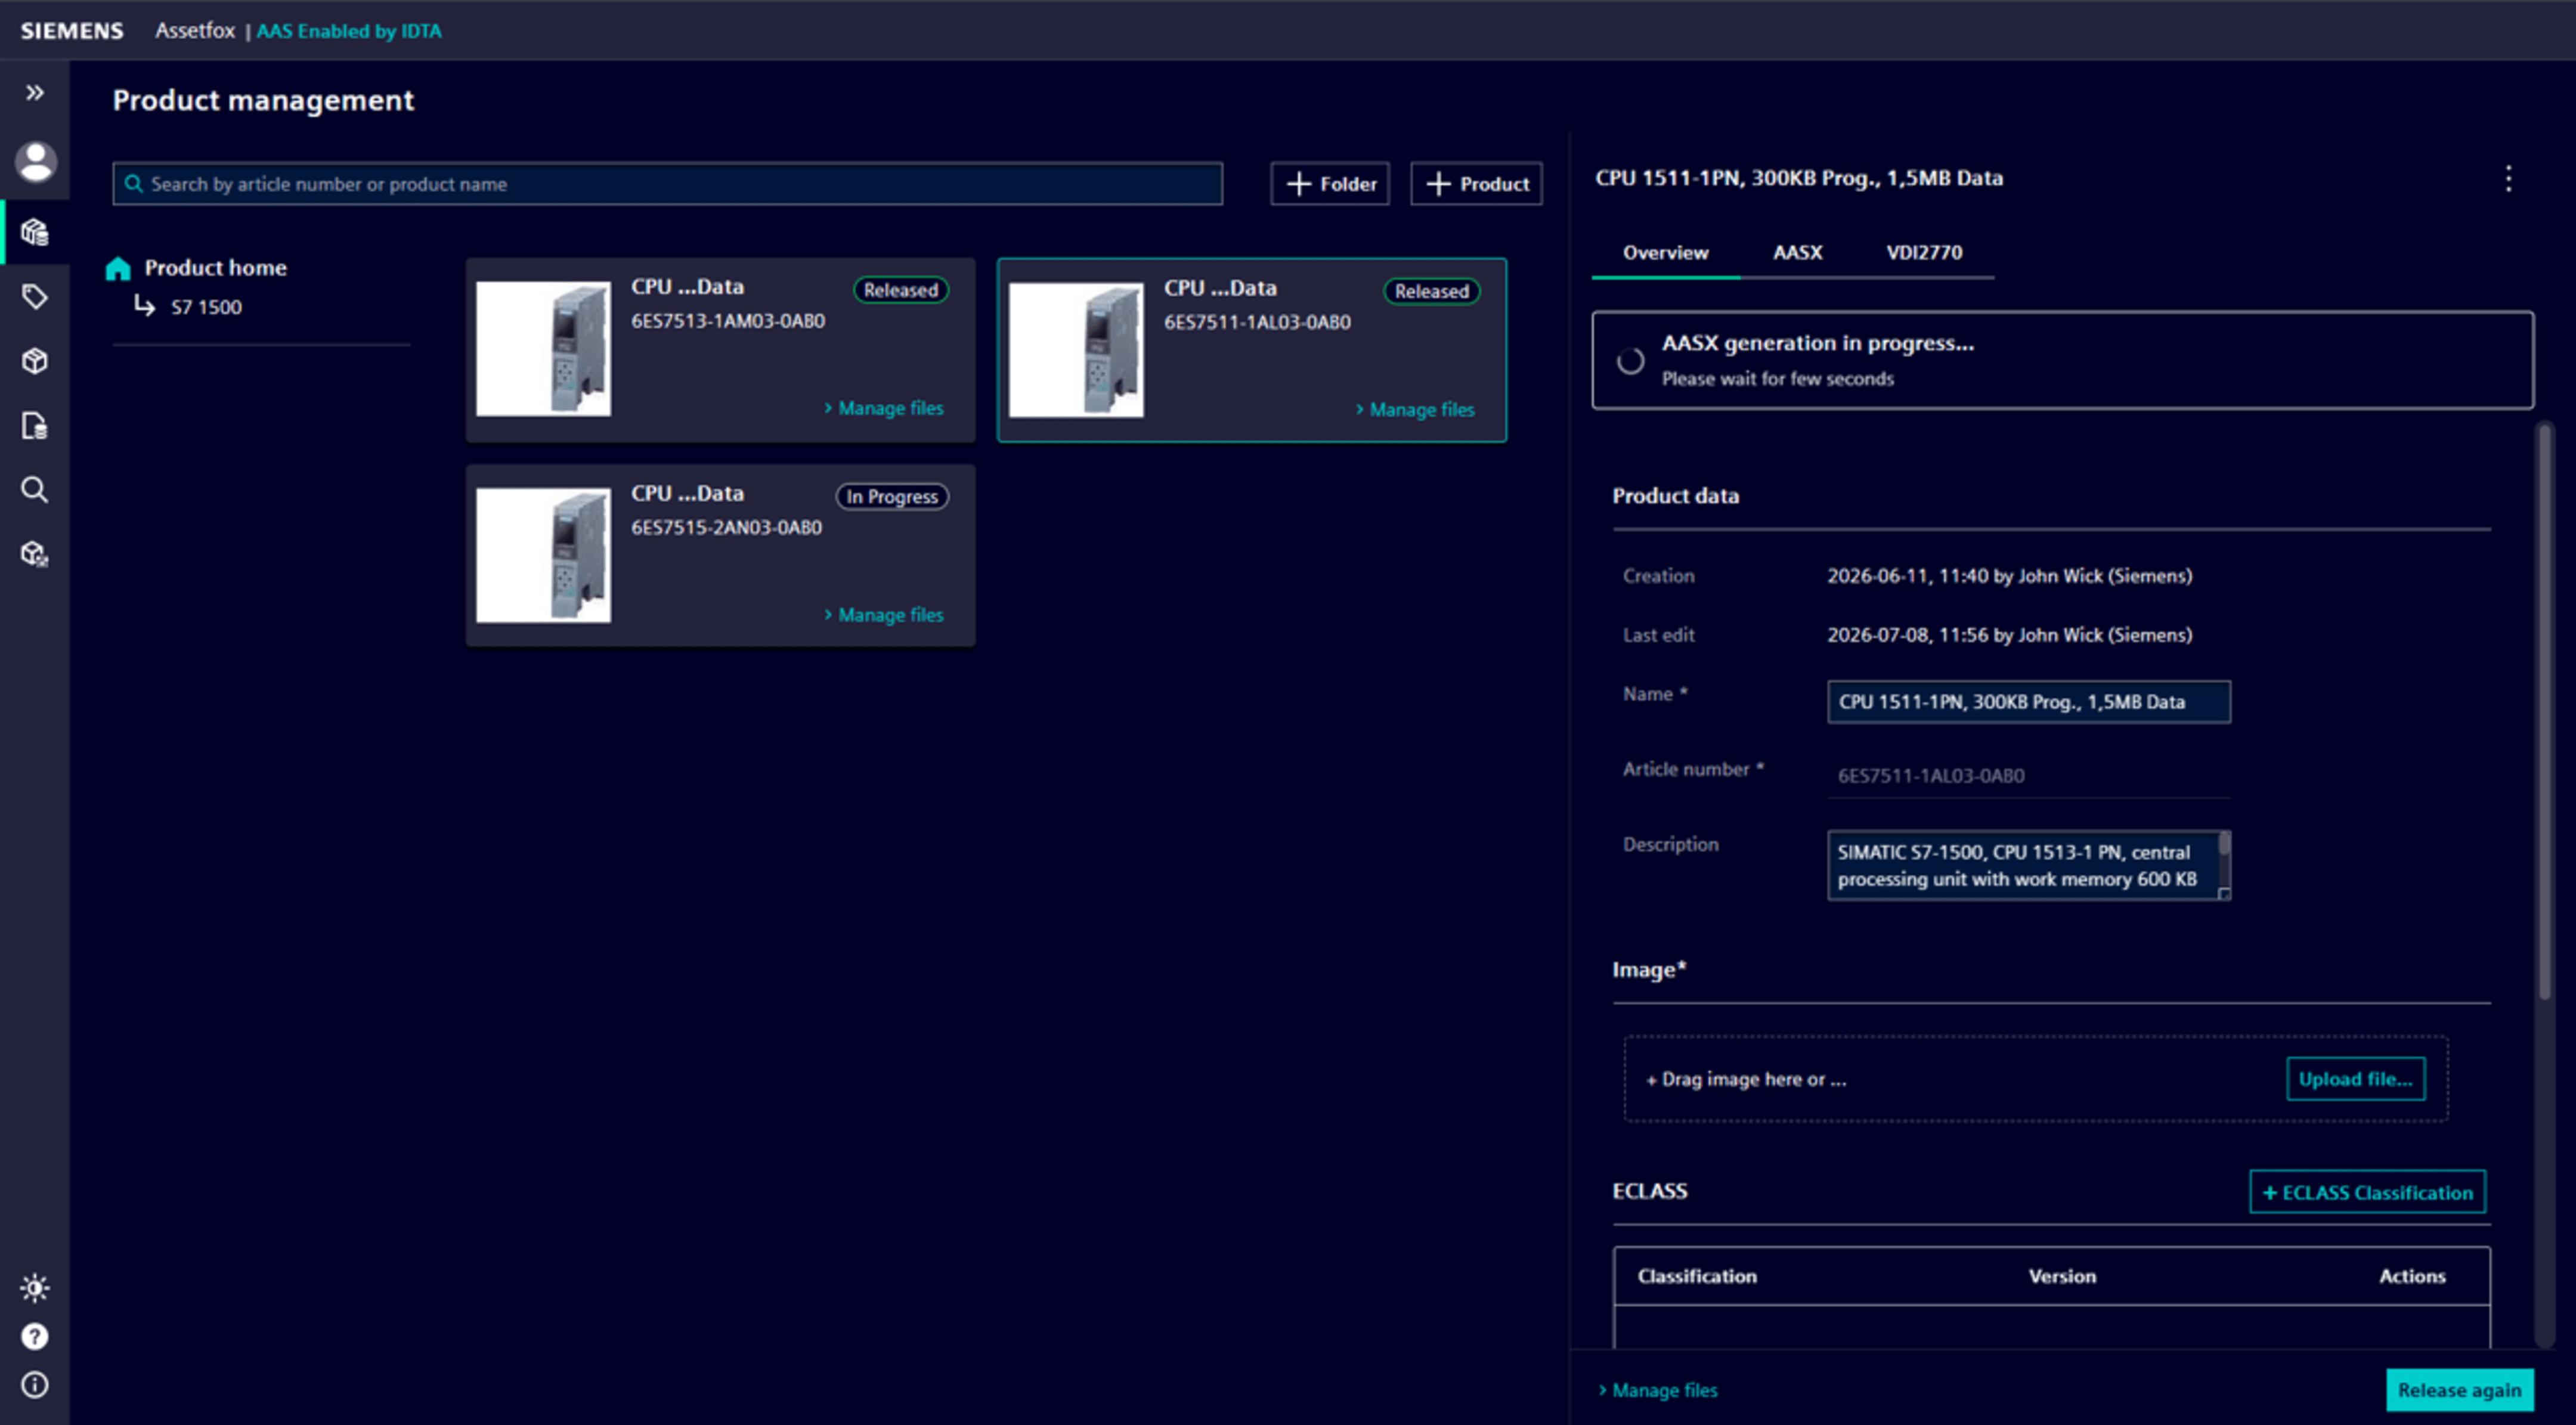
Task: Click the SIEMENS logo
Action: coord(72,31)
